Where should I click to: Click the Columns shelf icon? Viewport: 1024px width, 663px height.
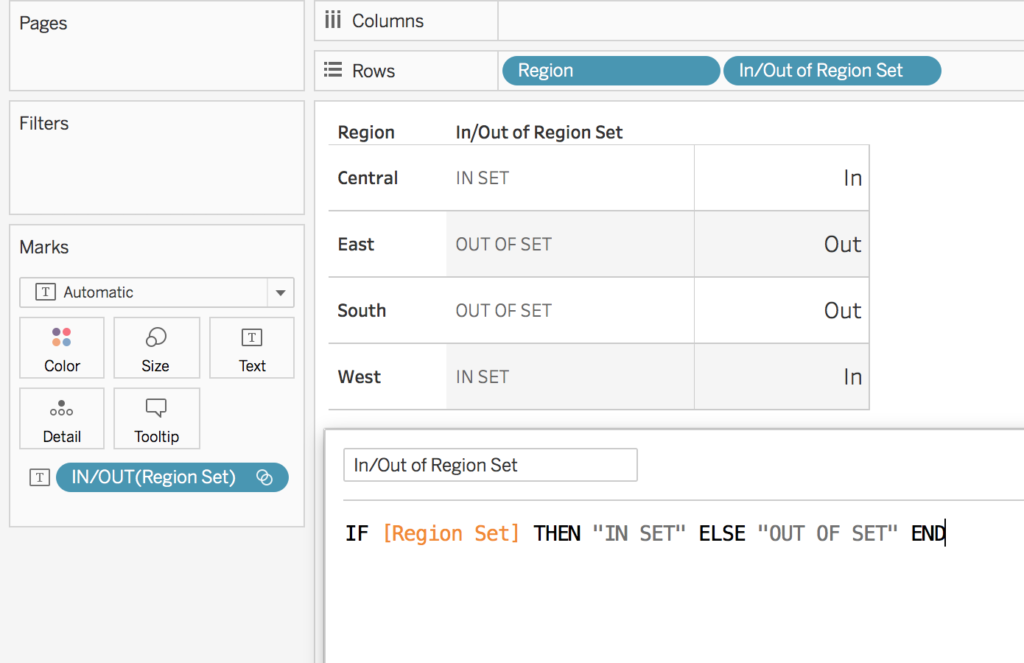point(333,21)
